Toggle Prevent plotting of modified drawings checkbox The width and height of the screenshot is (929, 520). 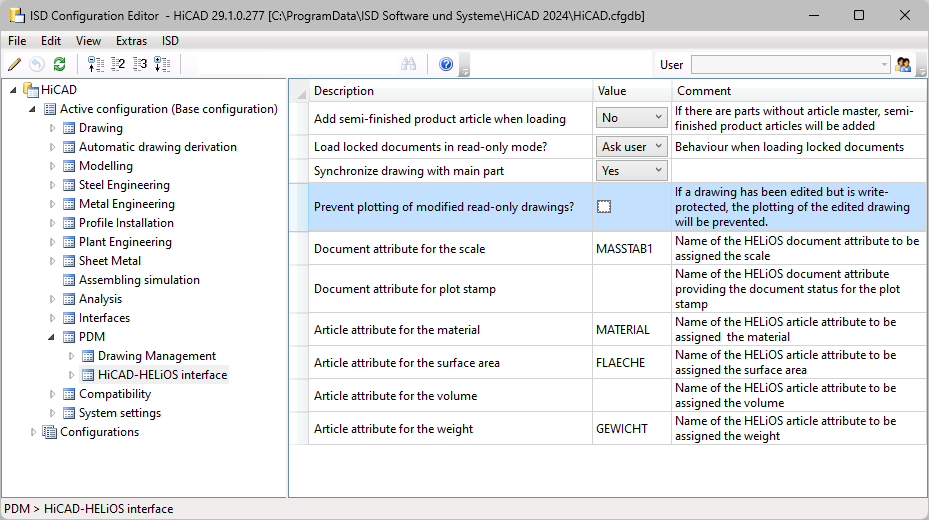coord(604,207)
